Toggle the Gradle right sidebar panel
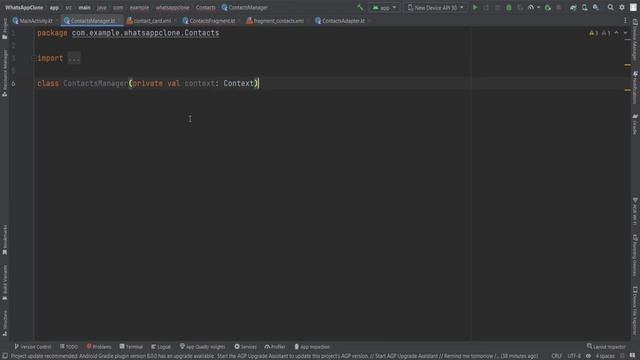640x360 pixels. [635, 124]
